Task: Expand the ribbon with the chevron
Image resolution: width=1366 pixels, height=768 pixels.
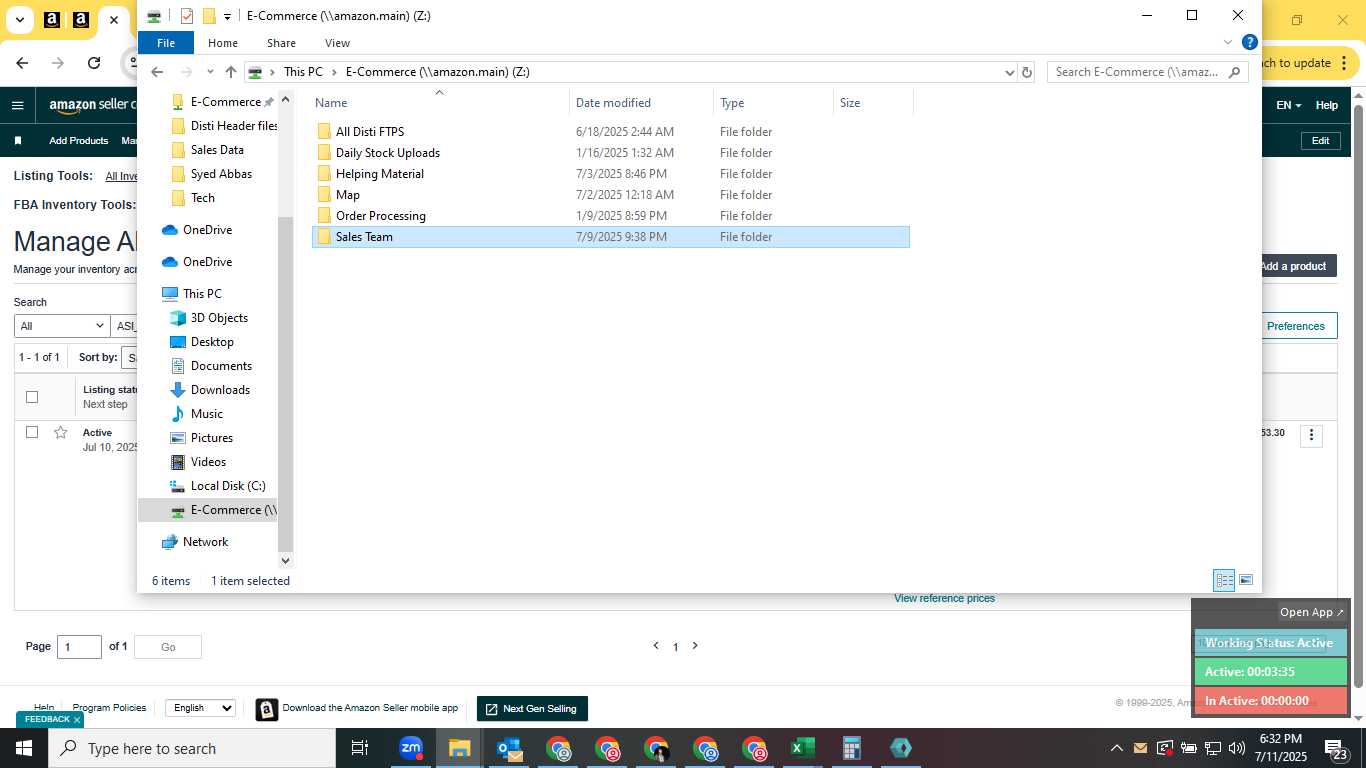Action: click(x=1228, y=43)
